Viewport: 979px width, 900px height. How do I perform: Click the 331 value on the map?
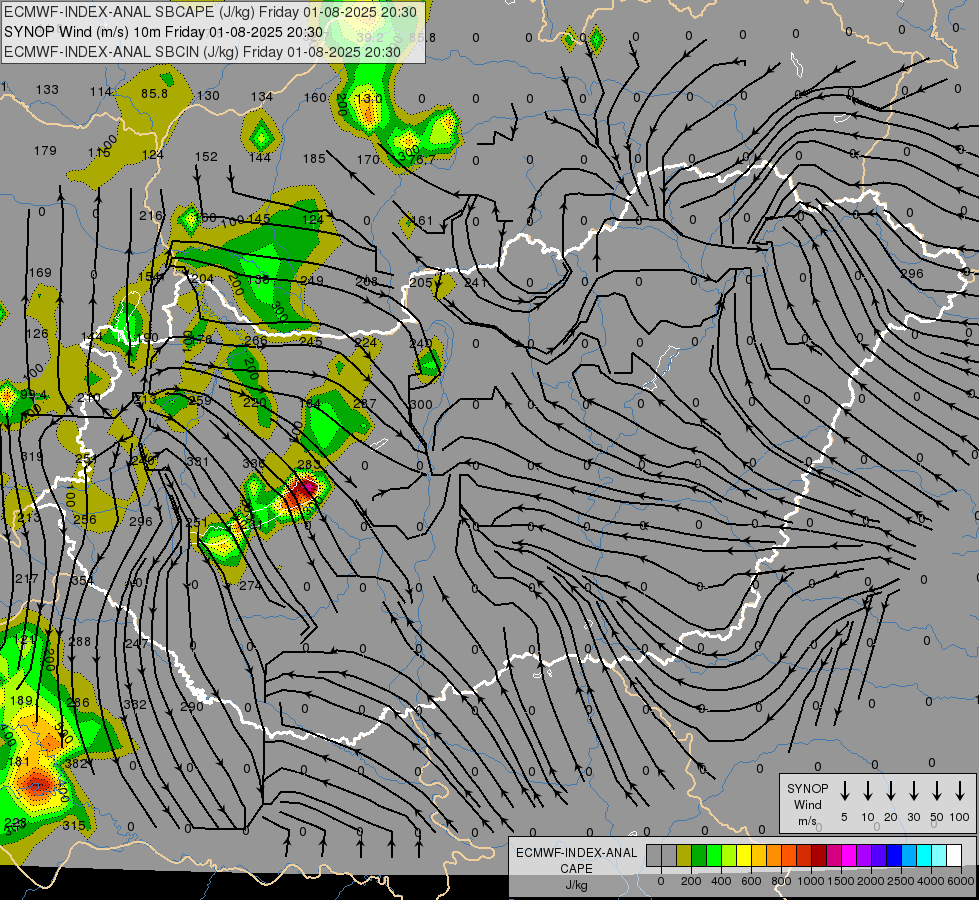point(197,462)
